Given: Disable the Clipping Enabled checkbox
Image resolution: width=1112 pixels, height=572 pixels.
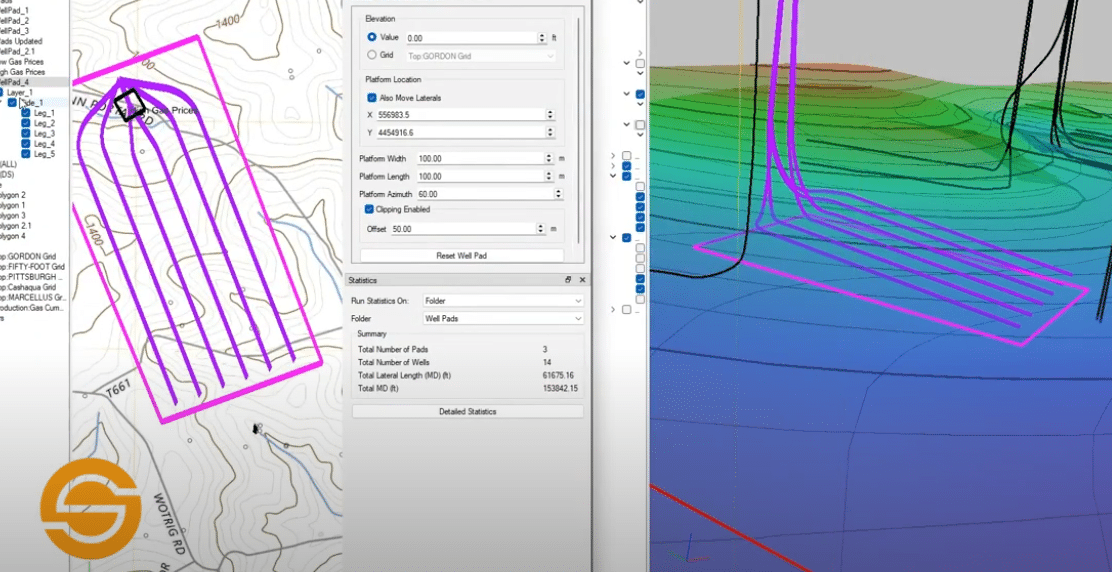Looking at the screenshot, I should click(x=369, y=209).
